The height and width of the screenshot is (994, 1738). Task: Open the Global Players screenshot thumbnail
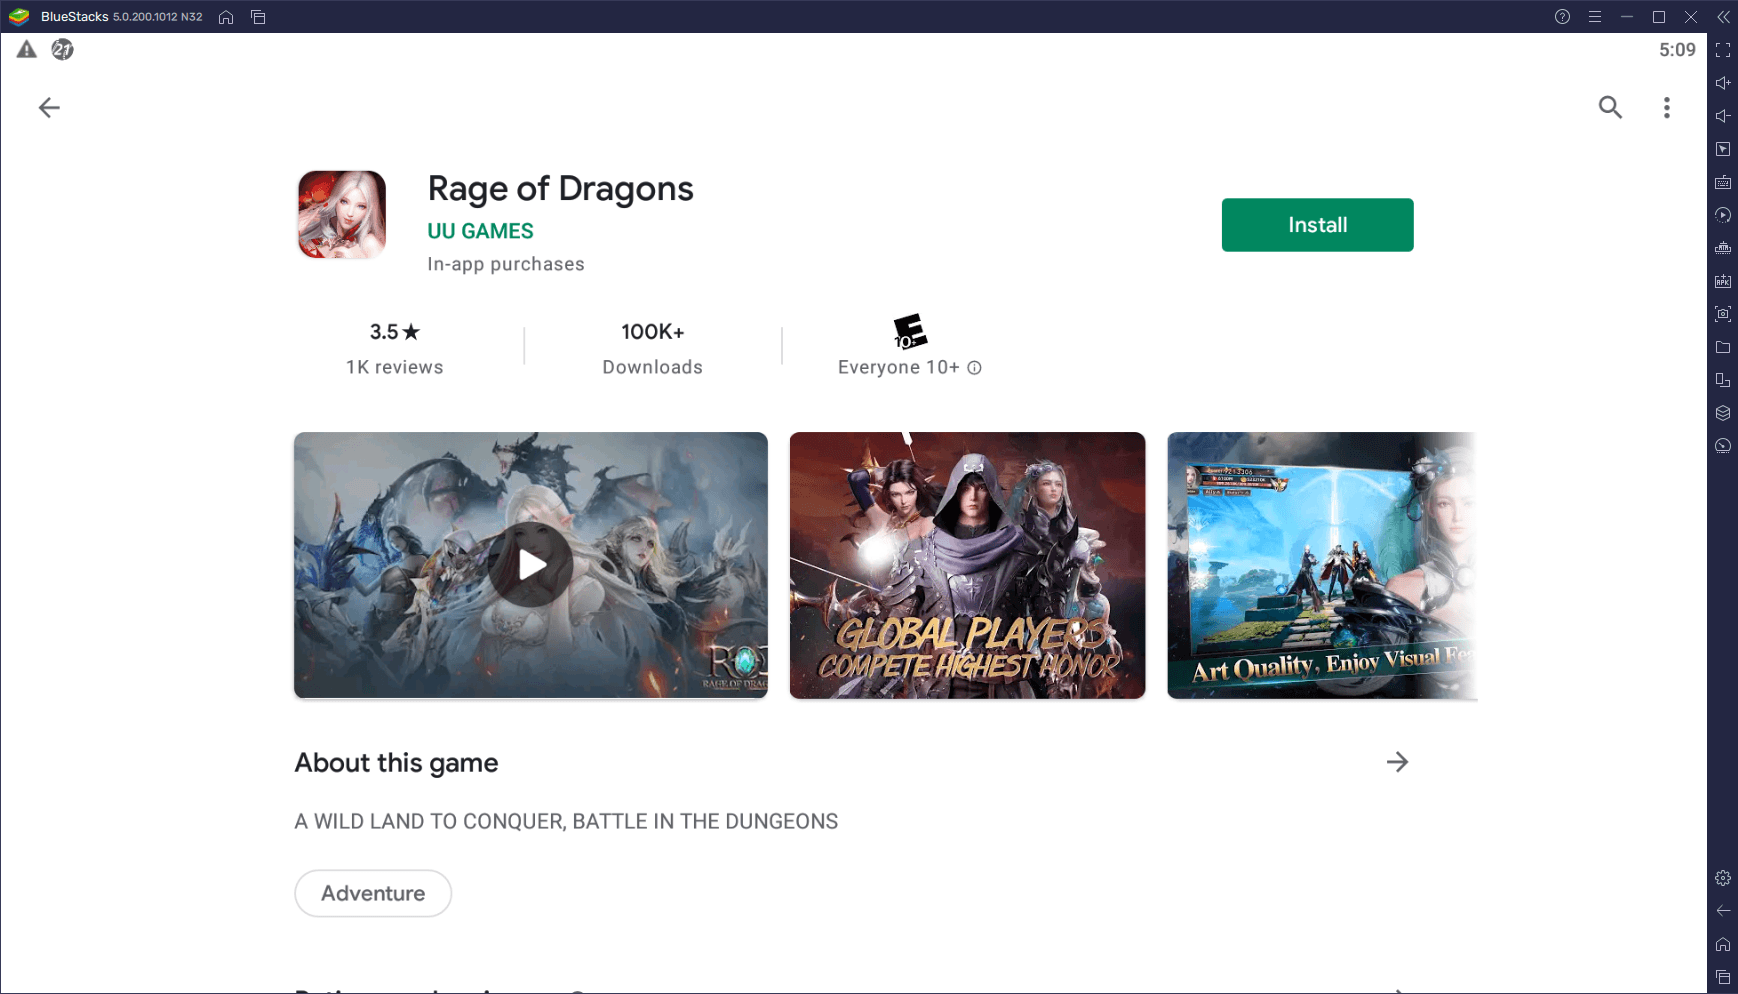(967, 564)
